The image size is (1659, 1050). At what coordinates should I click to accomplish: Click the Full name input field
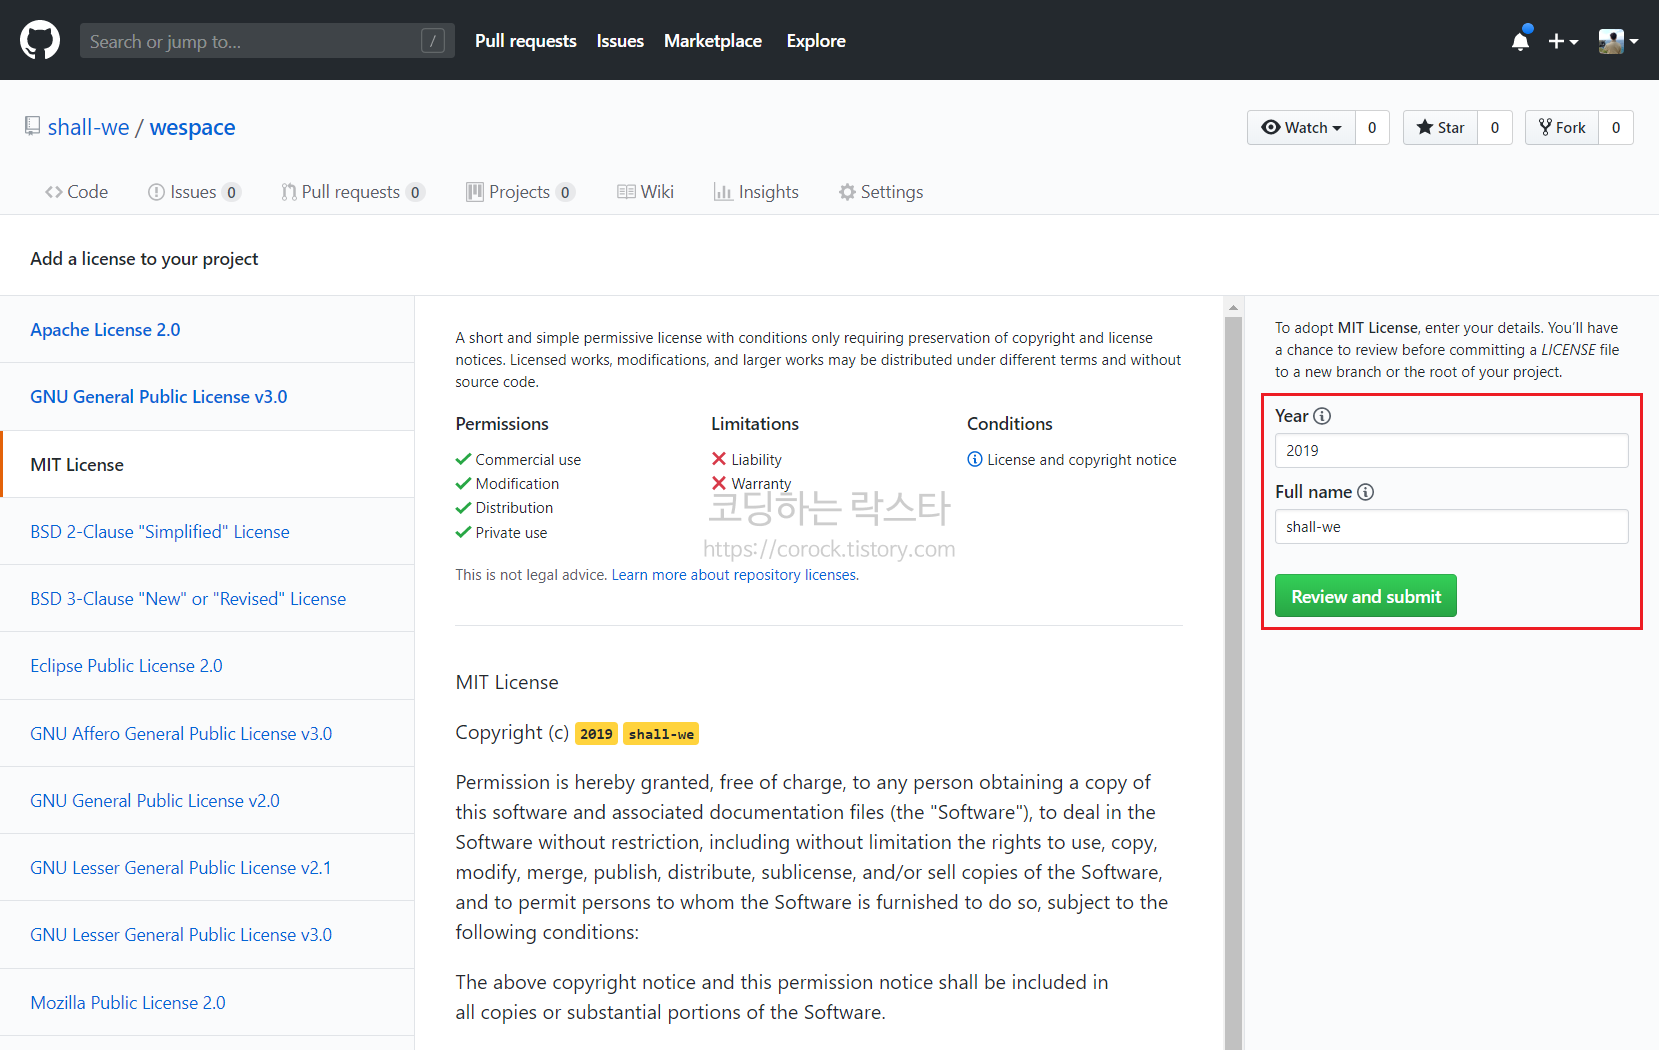[x=1451, y=527]
